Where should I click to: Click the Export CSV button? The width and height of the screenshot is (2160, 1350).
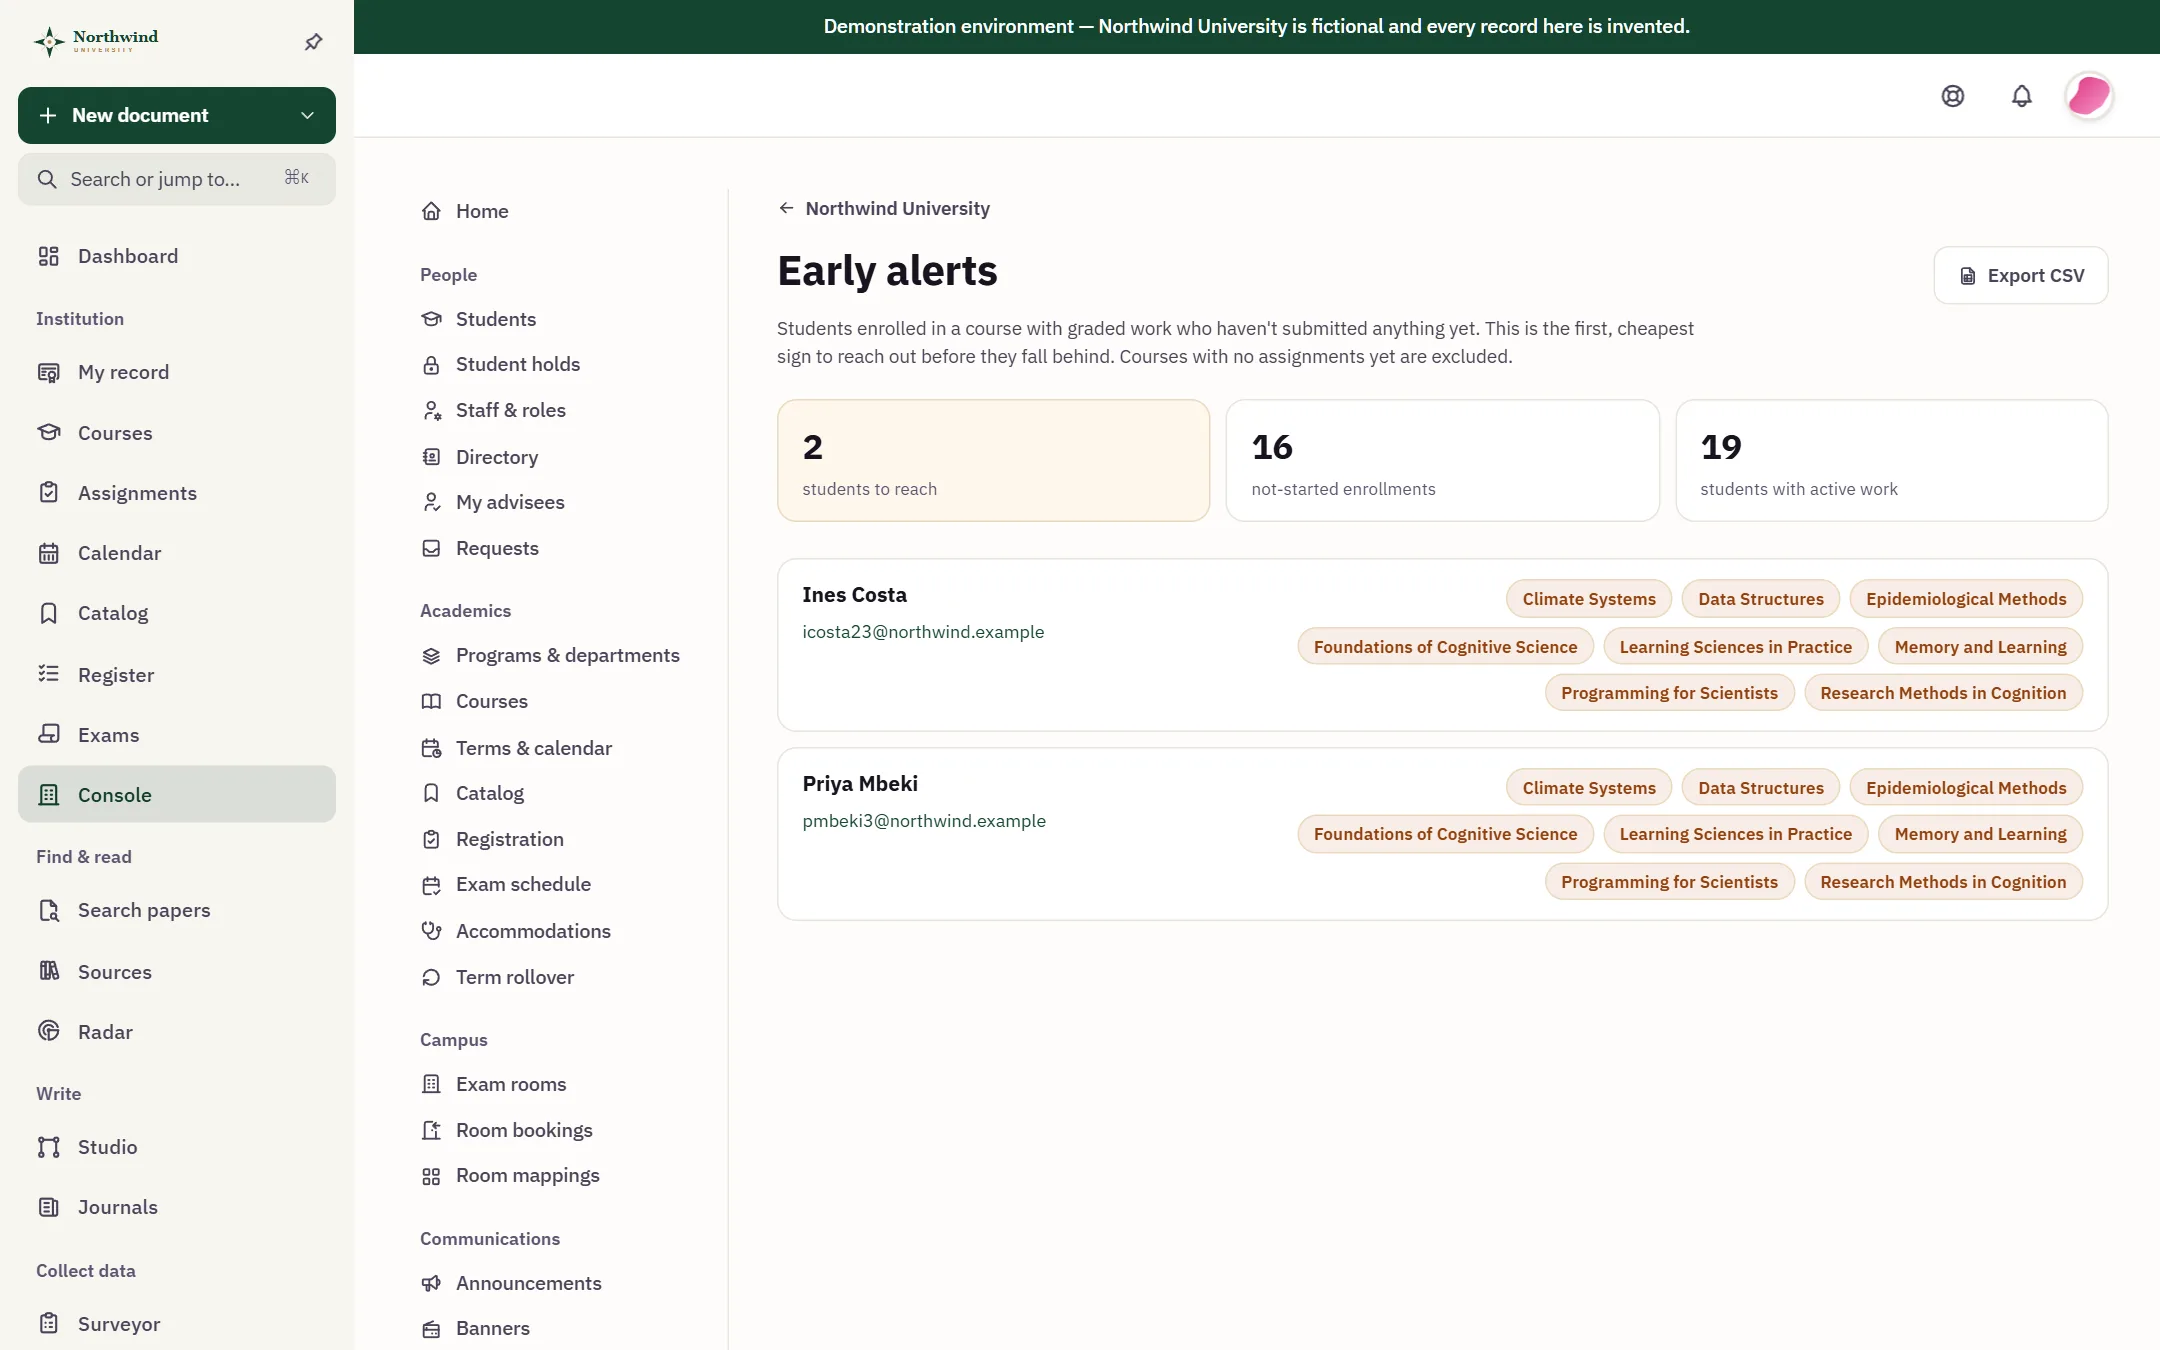(x=2020, y=275)
